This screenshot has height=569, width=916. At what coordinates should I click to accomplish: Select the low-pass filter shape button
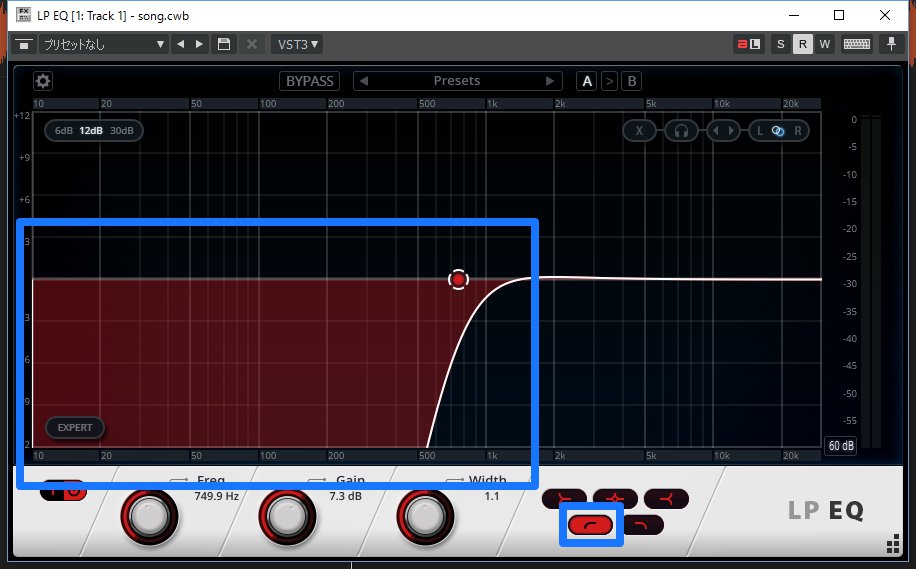(641, 524)
